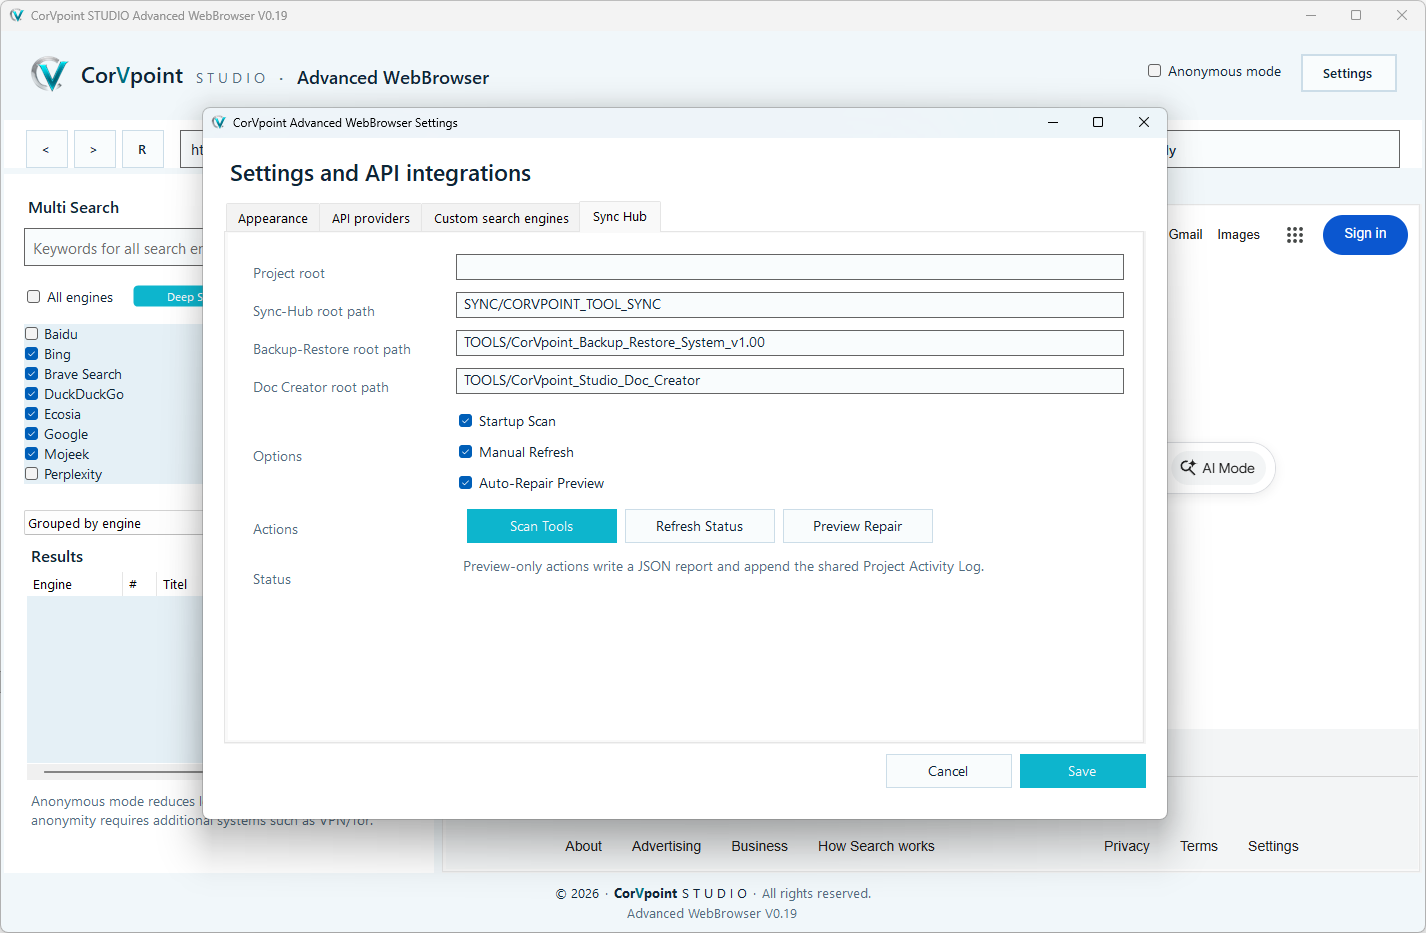Disable Auto-Repair Preview option
This screenshot has width=1426, height=933.
465,483
